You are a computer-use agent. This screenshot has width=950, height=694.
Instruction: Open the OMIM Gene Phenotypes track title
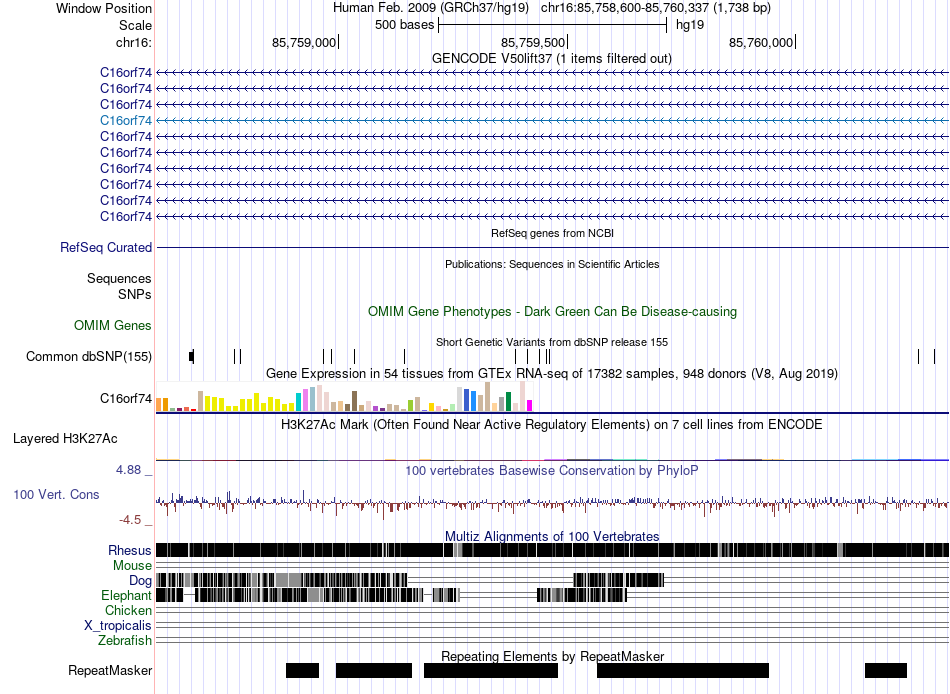click(552, 312)
